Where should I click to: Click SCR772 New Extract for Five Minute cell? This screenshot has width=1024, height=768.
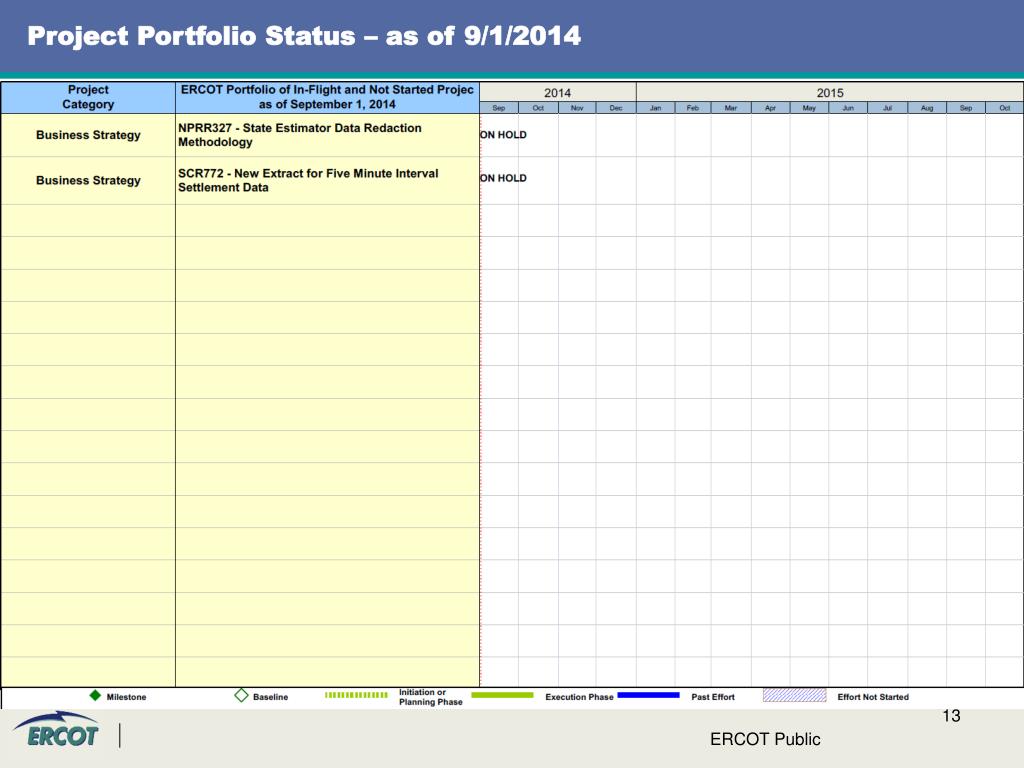coord(327,180)
